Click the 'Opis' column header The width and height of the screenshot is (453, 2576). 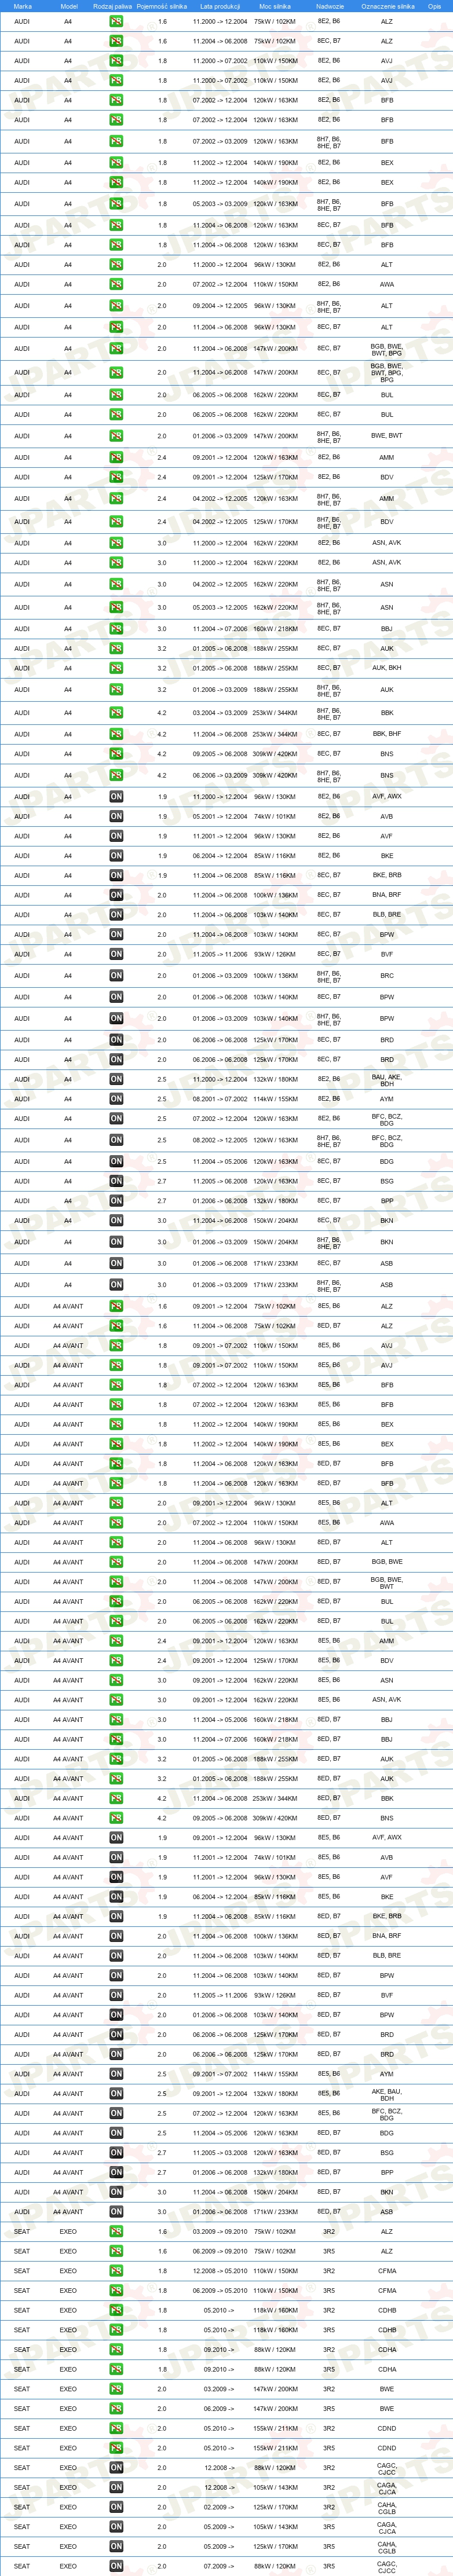(x=434, y=6)
